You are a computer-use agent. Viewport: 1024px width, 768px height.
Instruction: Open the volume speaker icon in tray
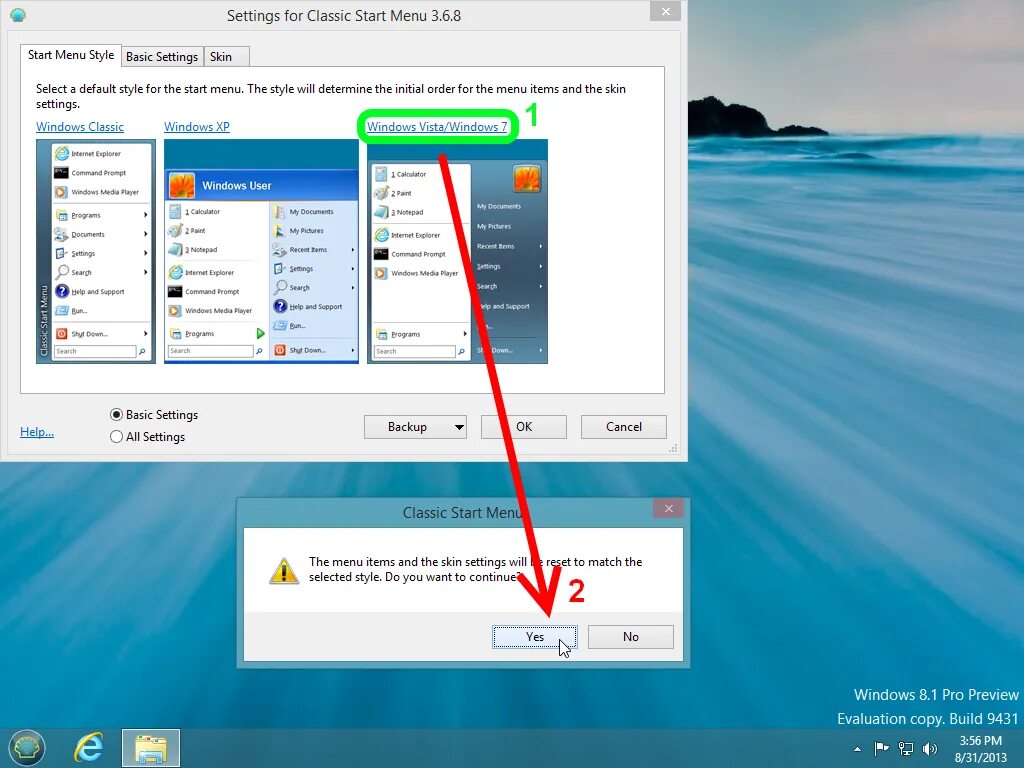coord(929,748)
